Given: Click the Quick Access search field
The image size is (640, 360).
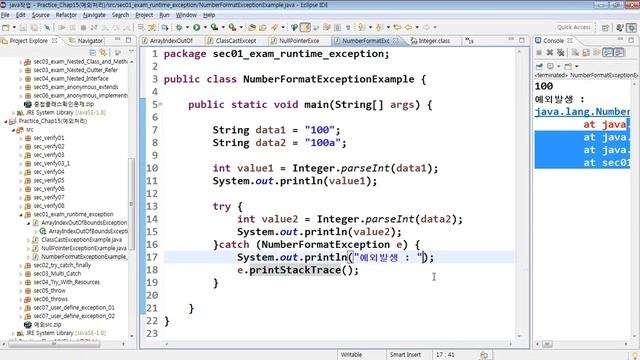Looking at the screenshot, I should pos(574,27).
